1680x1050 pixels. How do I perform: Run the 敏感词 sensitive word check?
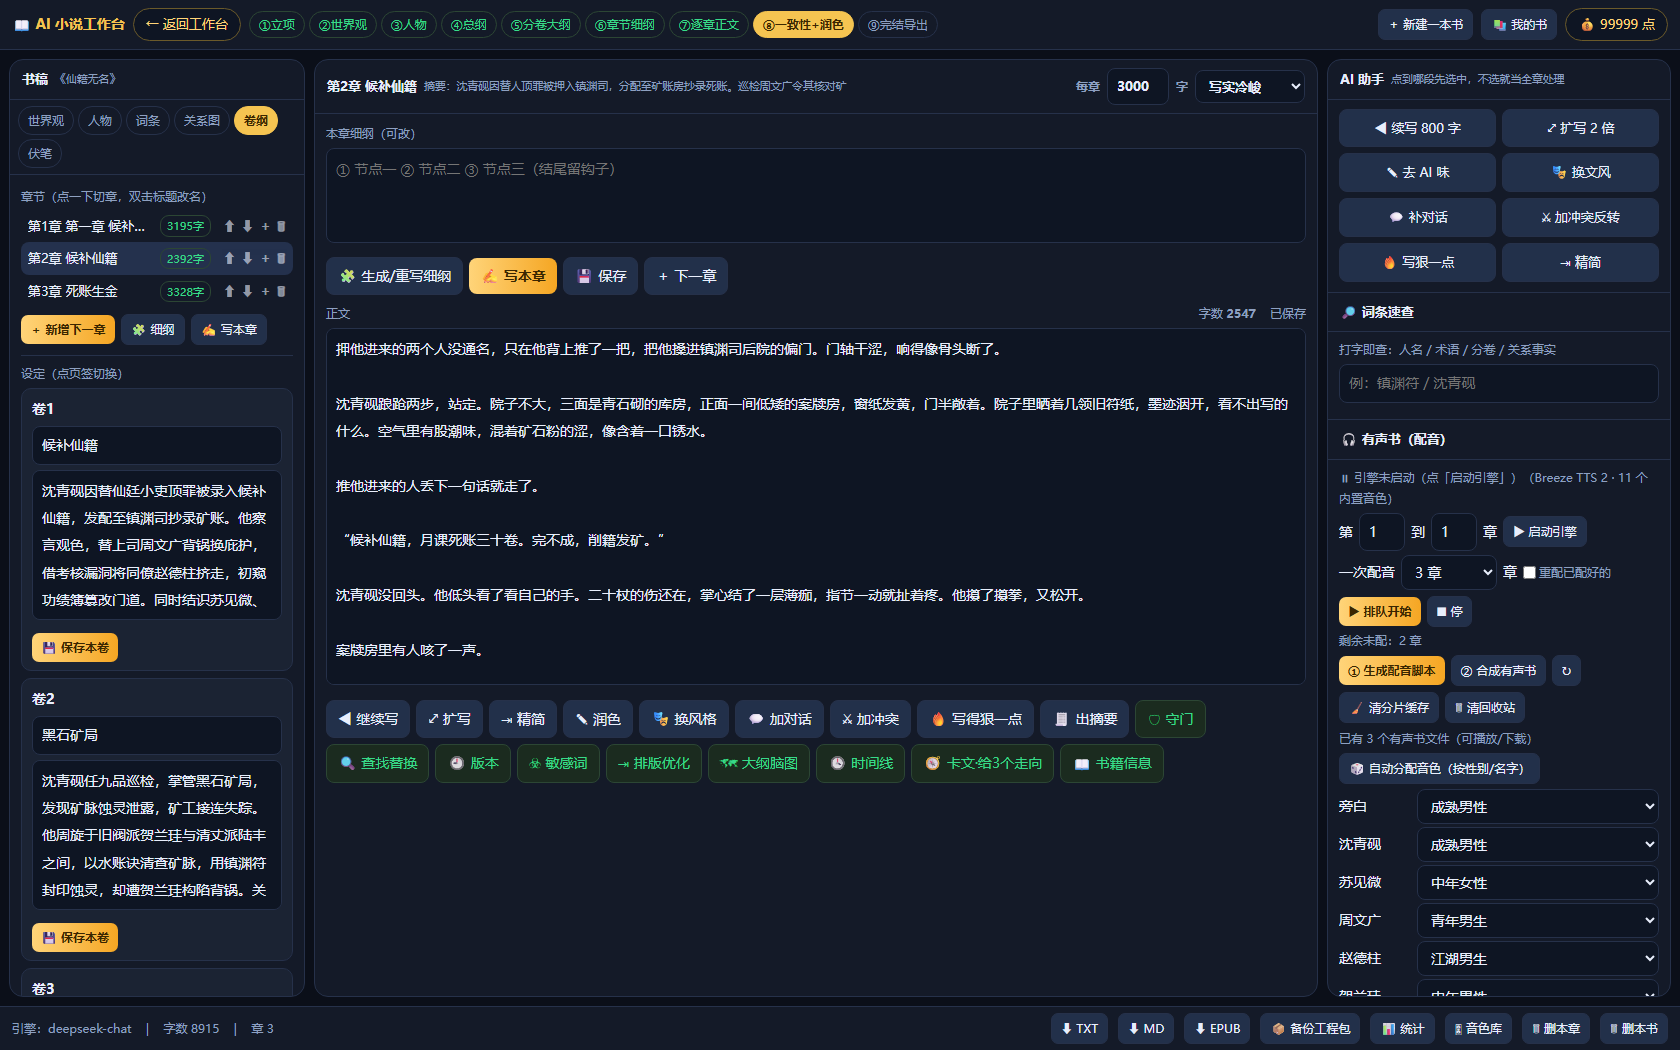(x=557, y=763)
